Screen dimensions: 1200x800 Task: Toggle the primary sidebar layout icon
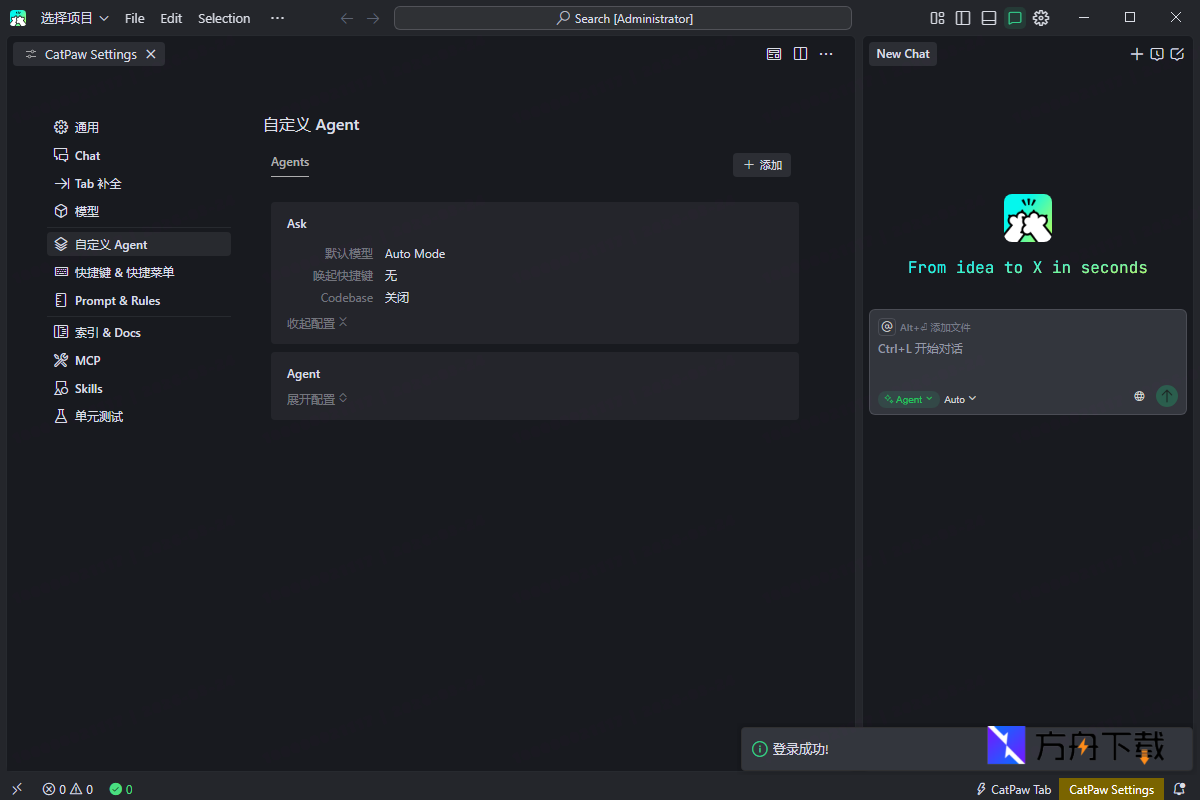963,18
